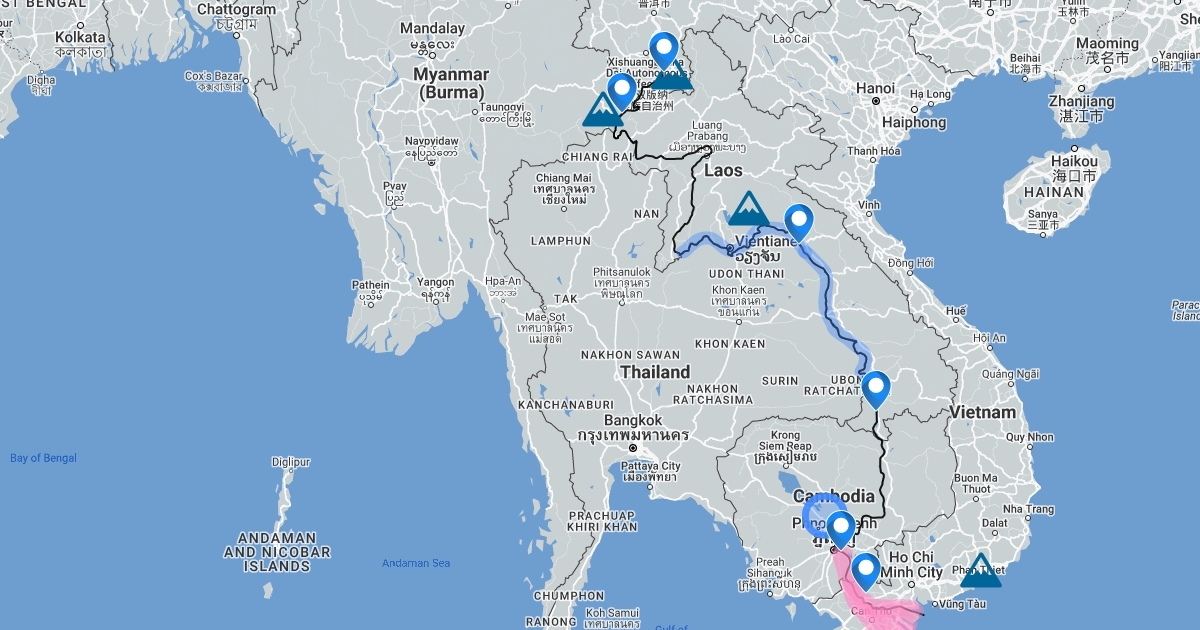
Task: Click the pin on the pink Mekong Delta region
Action: click(x=864, y=570)
